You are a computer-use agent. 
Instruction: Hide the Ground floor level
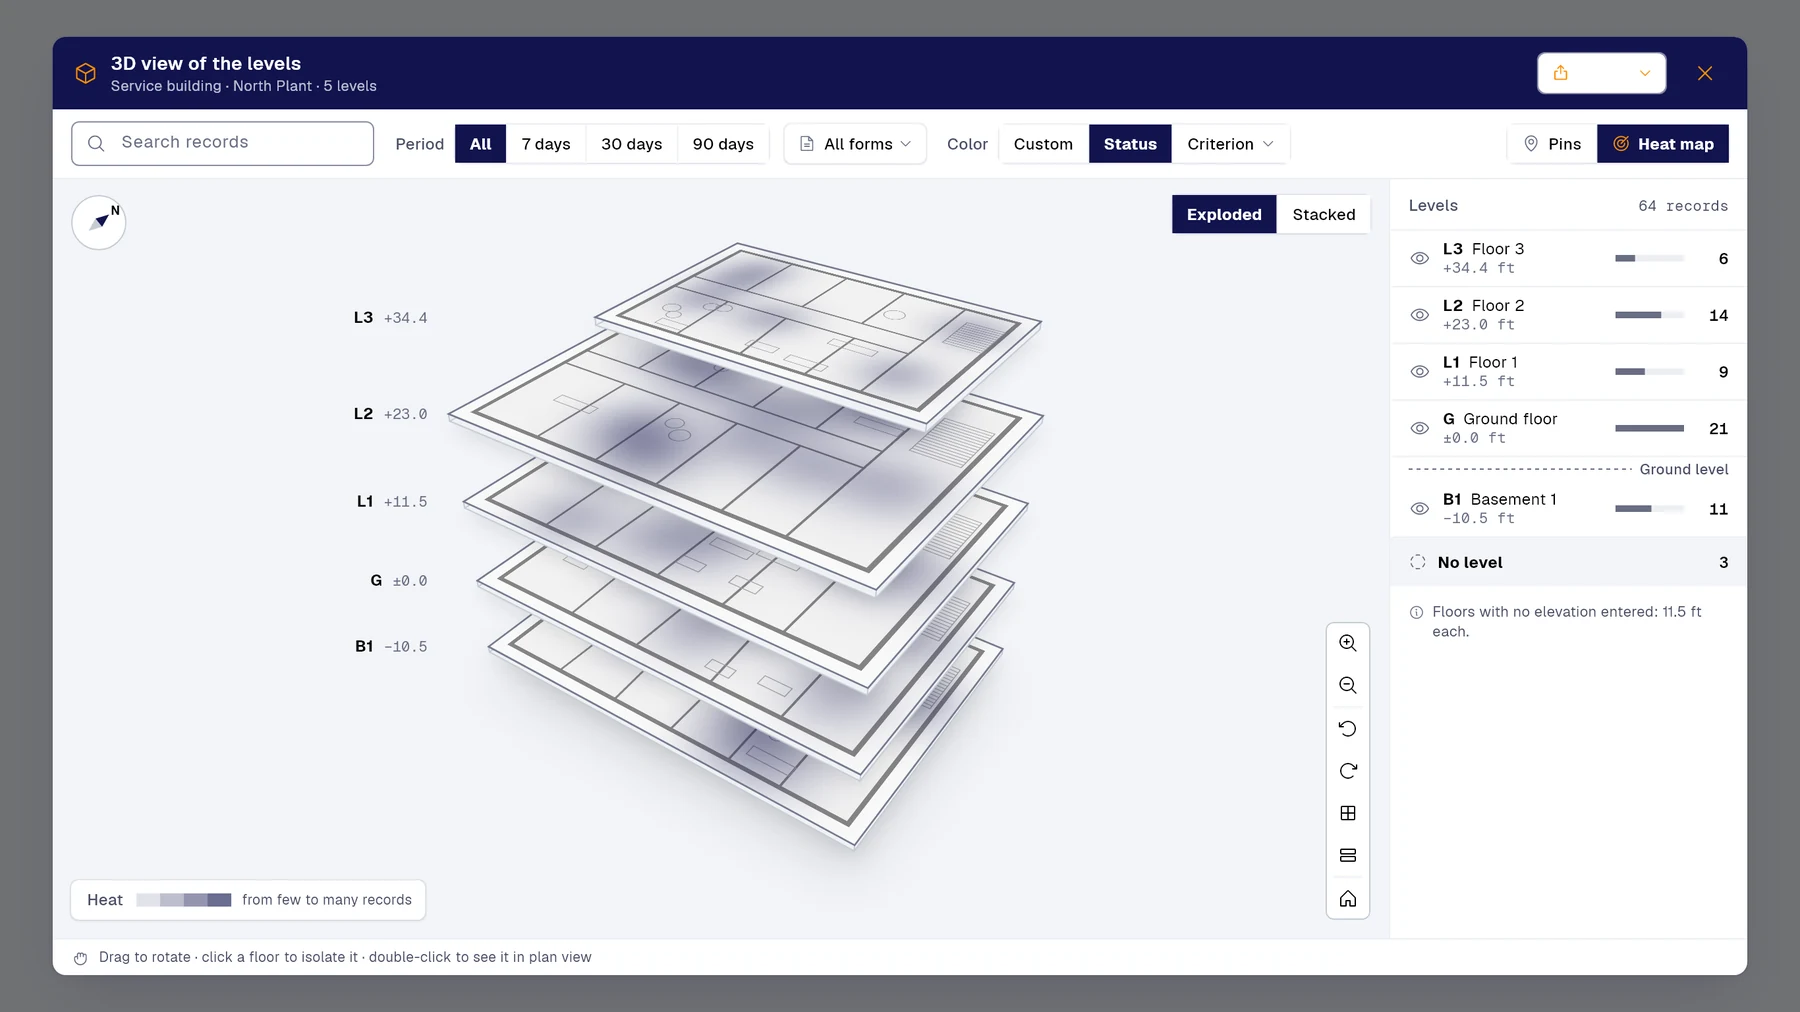click(1419, 428)
